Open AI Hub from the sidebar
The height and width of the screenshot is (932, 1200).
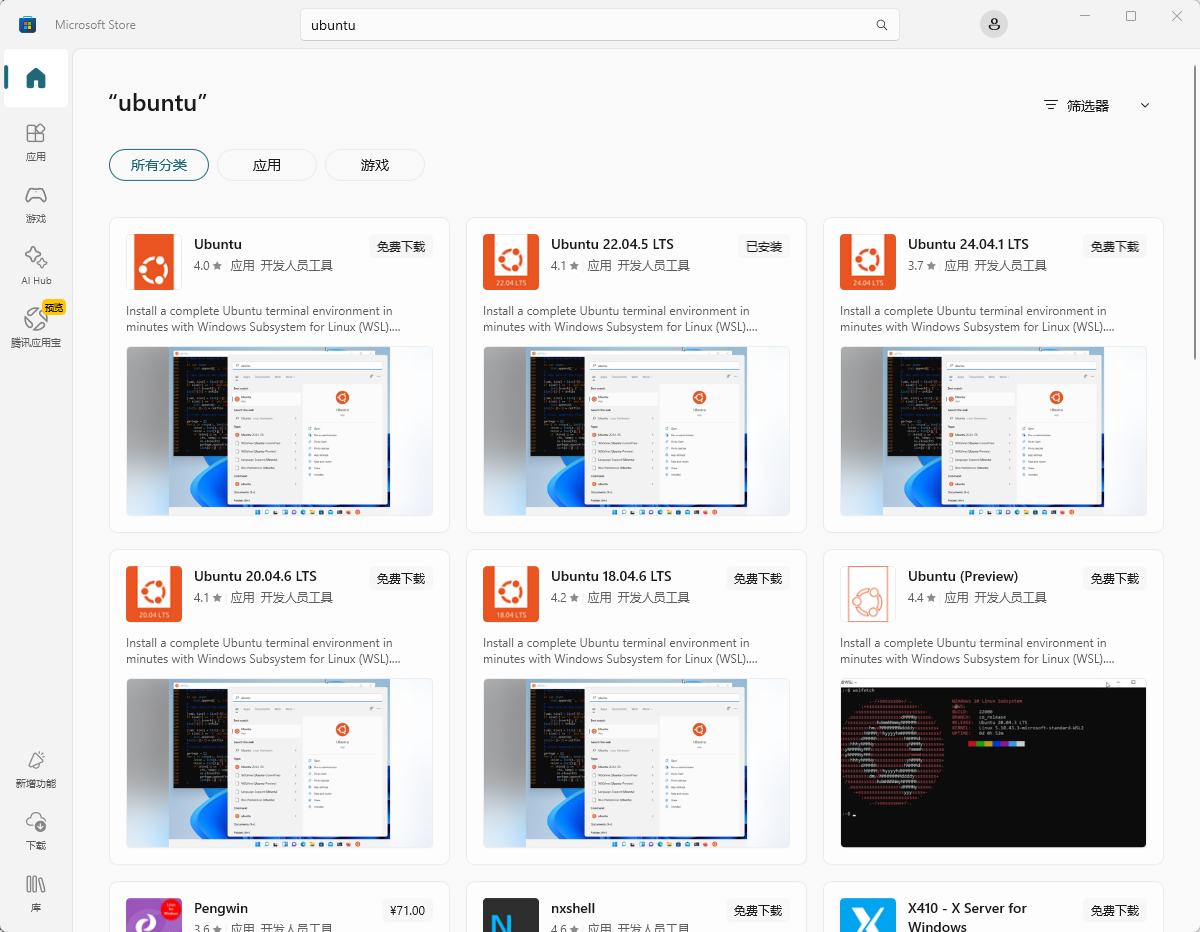[36, 266]
